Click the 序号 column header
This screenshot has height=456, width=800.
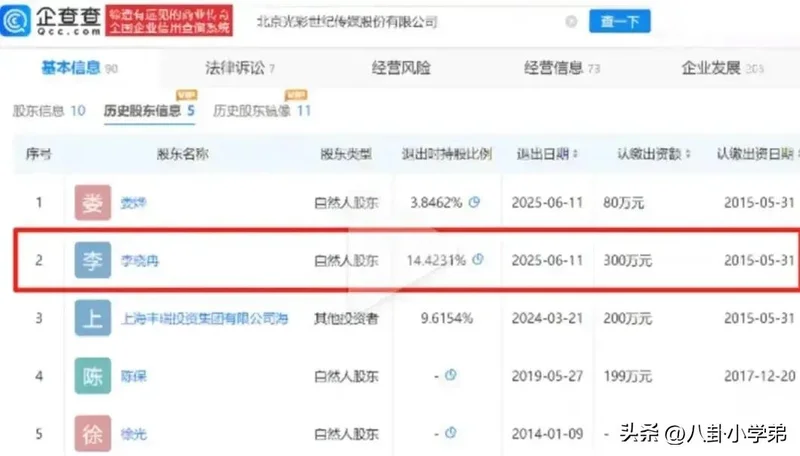point(39,154)
